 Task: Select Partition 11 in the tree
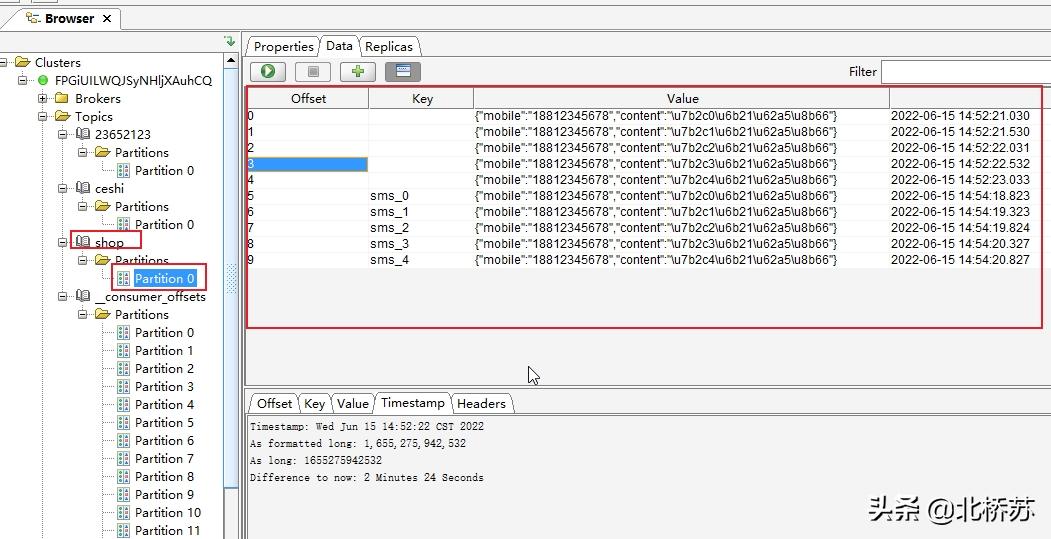168,530
